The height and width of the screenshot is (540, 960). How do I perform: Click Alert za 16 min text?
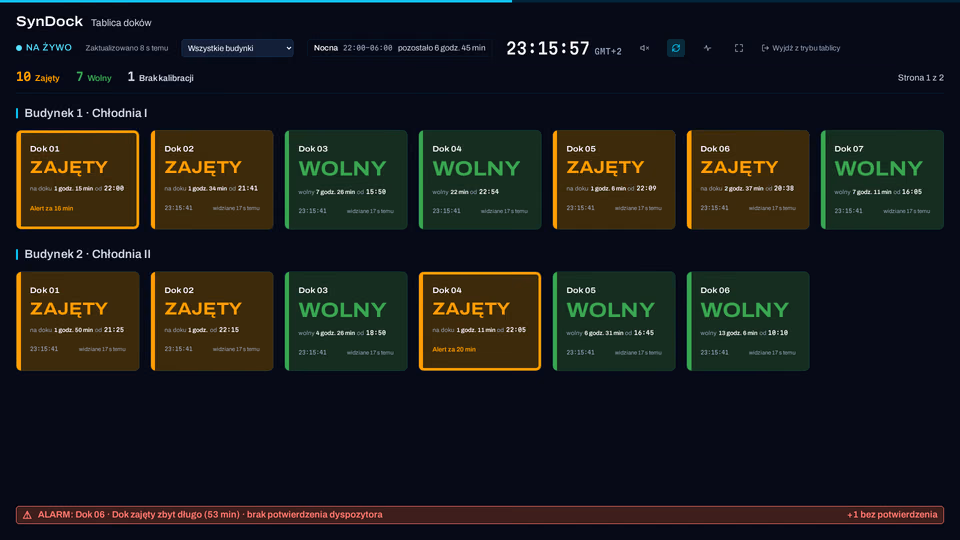[51, 208]
